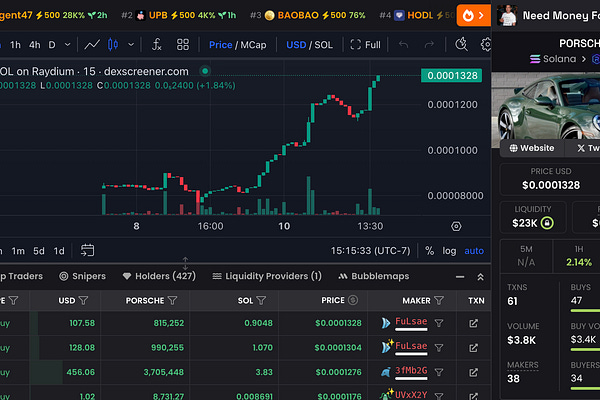The image size is (600, 400).
Task: Set chart range to 5d
Action: (39, 251)
